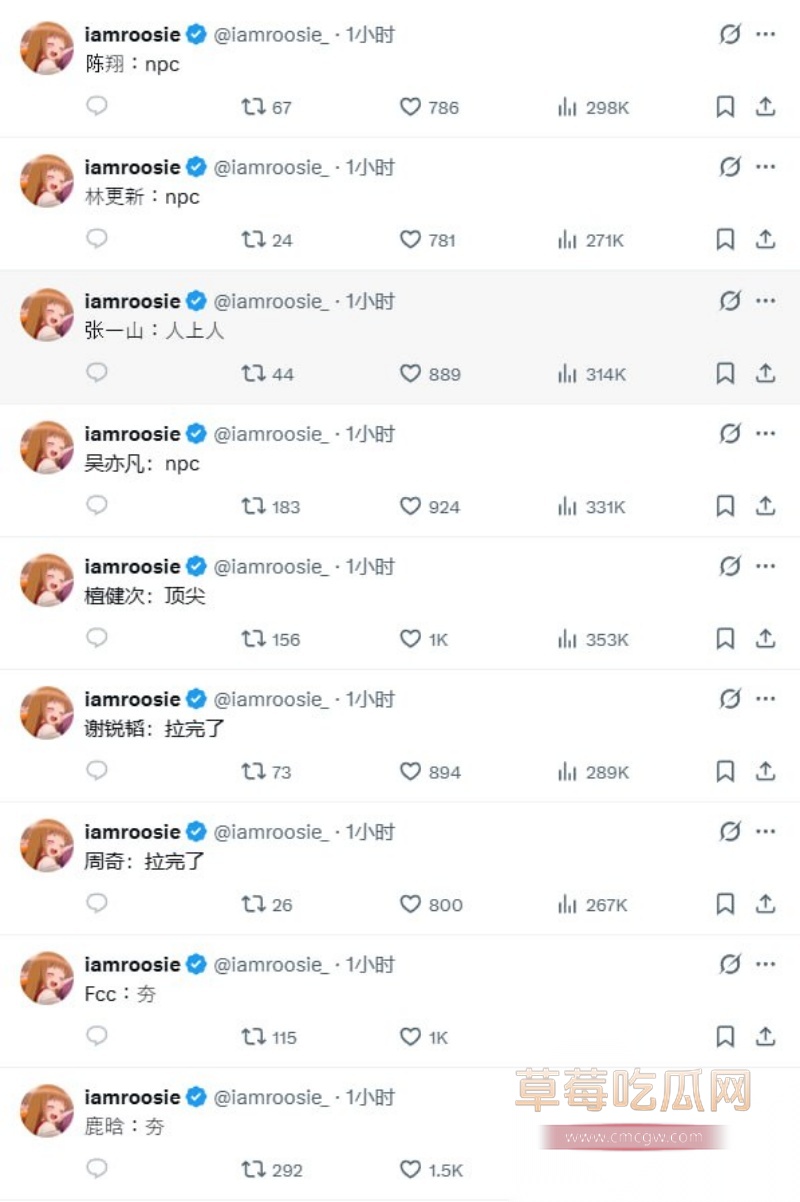The image size is (800, 1202).
Task: Open more options on Fcc：夯 tweet
Action: (765, 965)
